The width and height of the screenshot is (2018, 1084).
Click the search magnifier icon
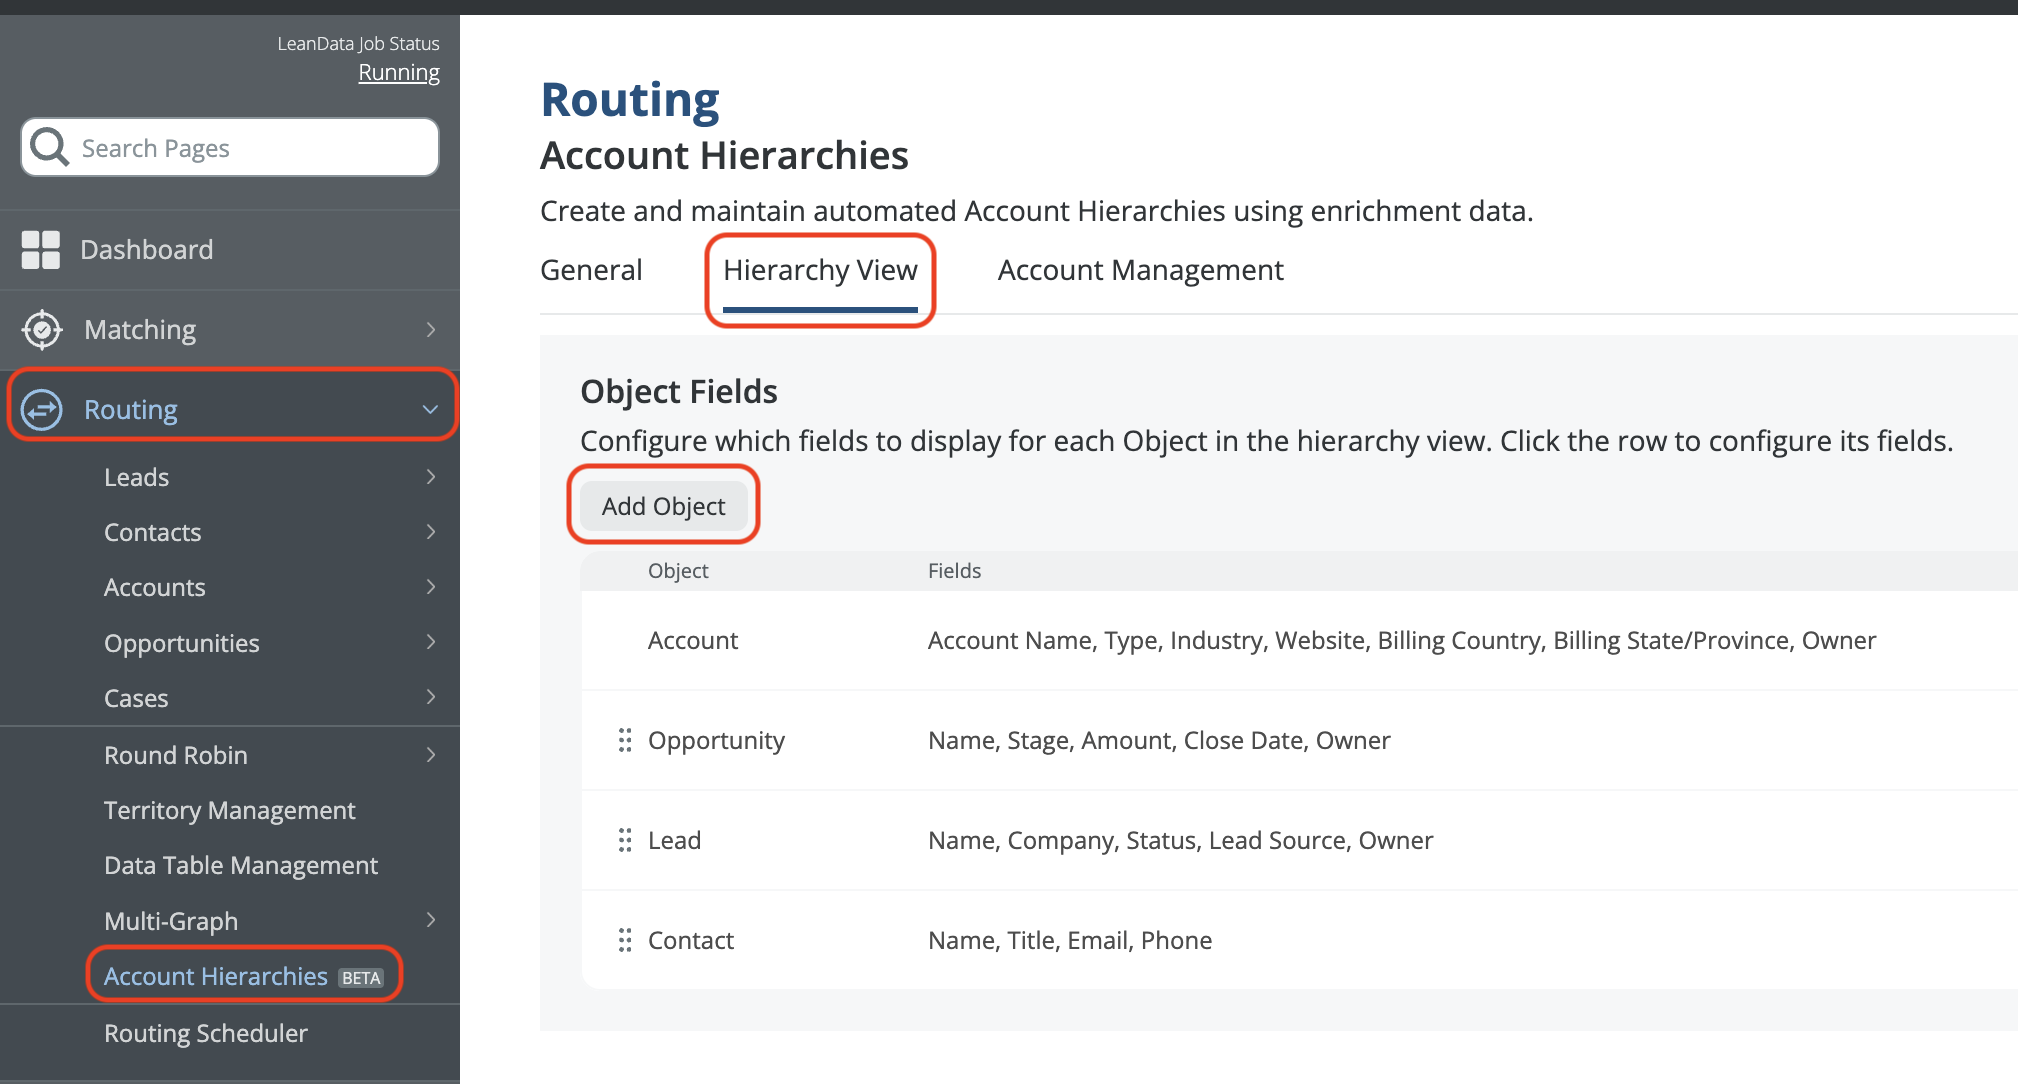point(49,148)
